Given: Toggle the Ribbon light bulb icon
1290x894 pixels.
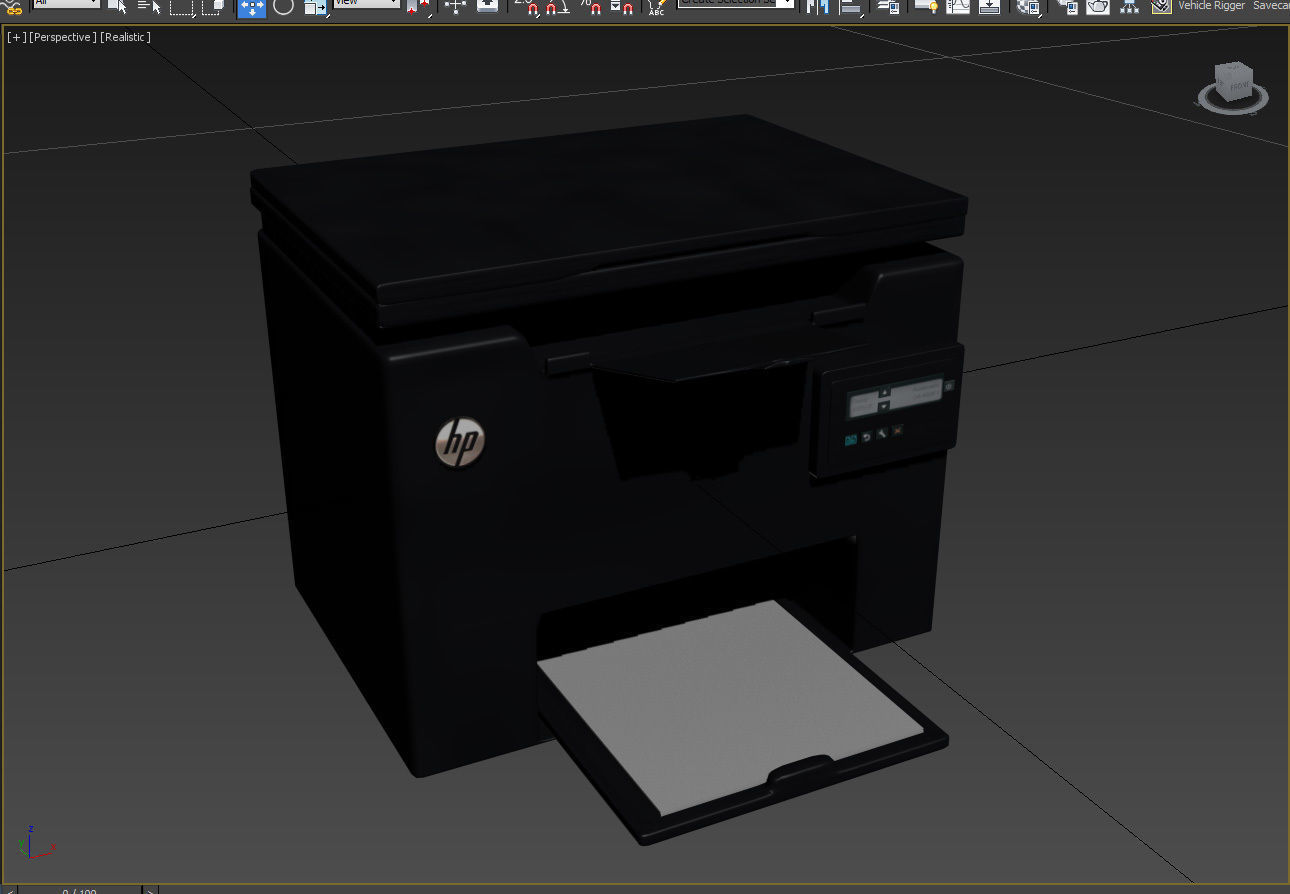Looking at the screenshot, I should click(x=926, y=6).
